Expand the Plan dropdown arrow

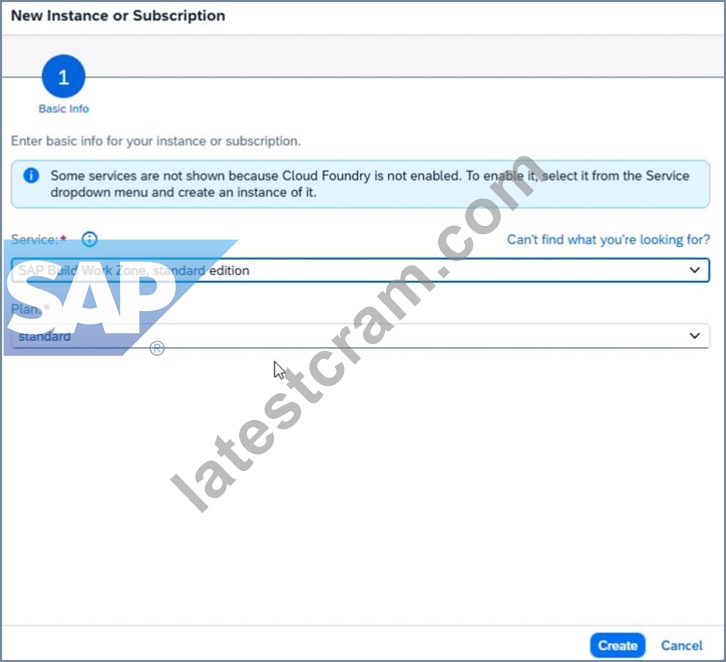pyautogui.click(x=695, y=336)
